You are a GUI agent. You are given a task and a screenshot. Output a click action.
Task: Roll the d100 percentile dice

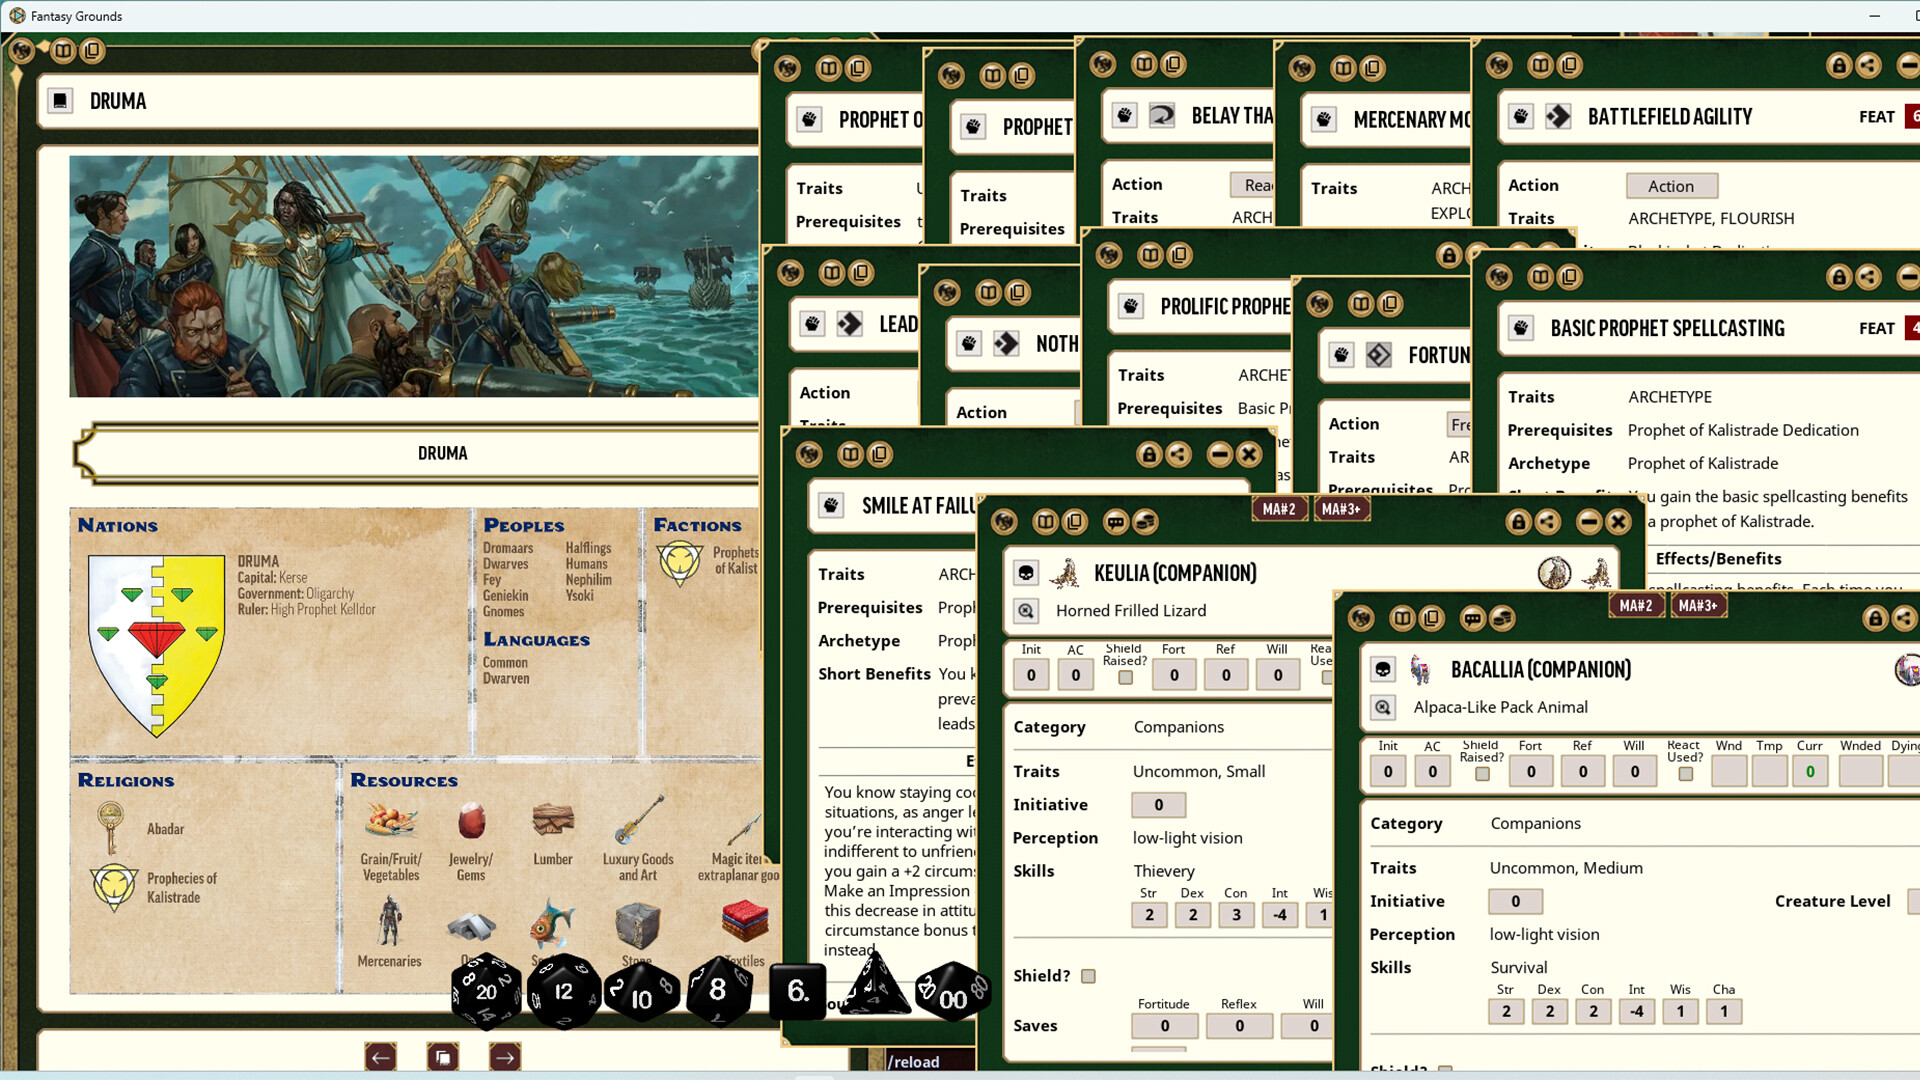click(x=952, y=993)
